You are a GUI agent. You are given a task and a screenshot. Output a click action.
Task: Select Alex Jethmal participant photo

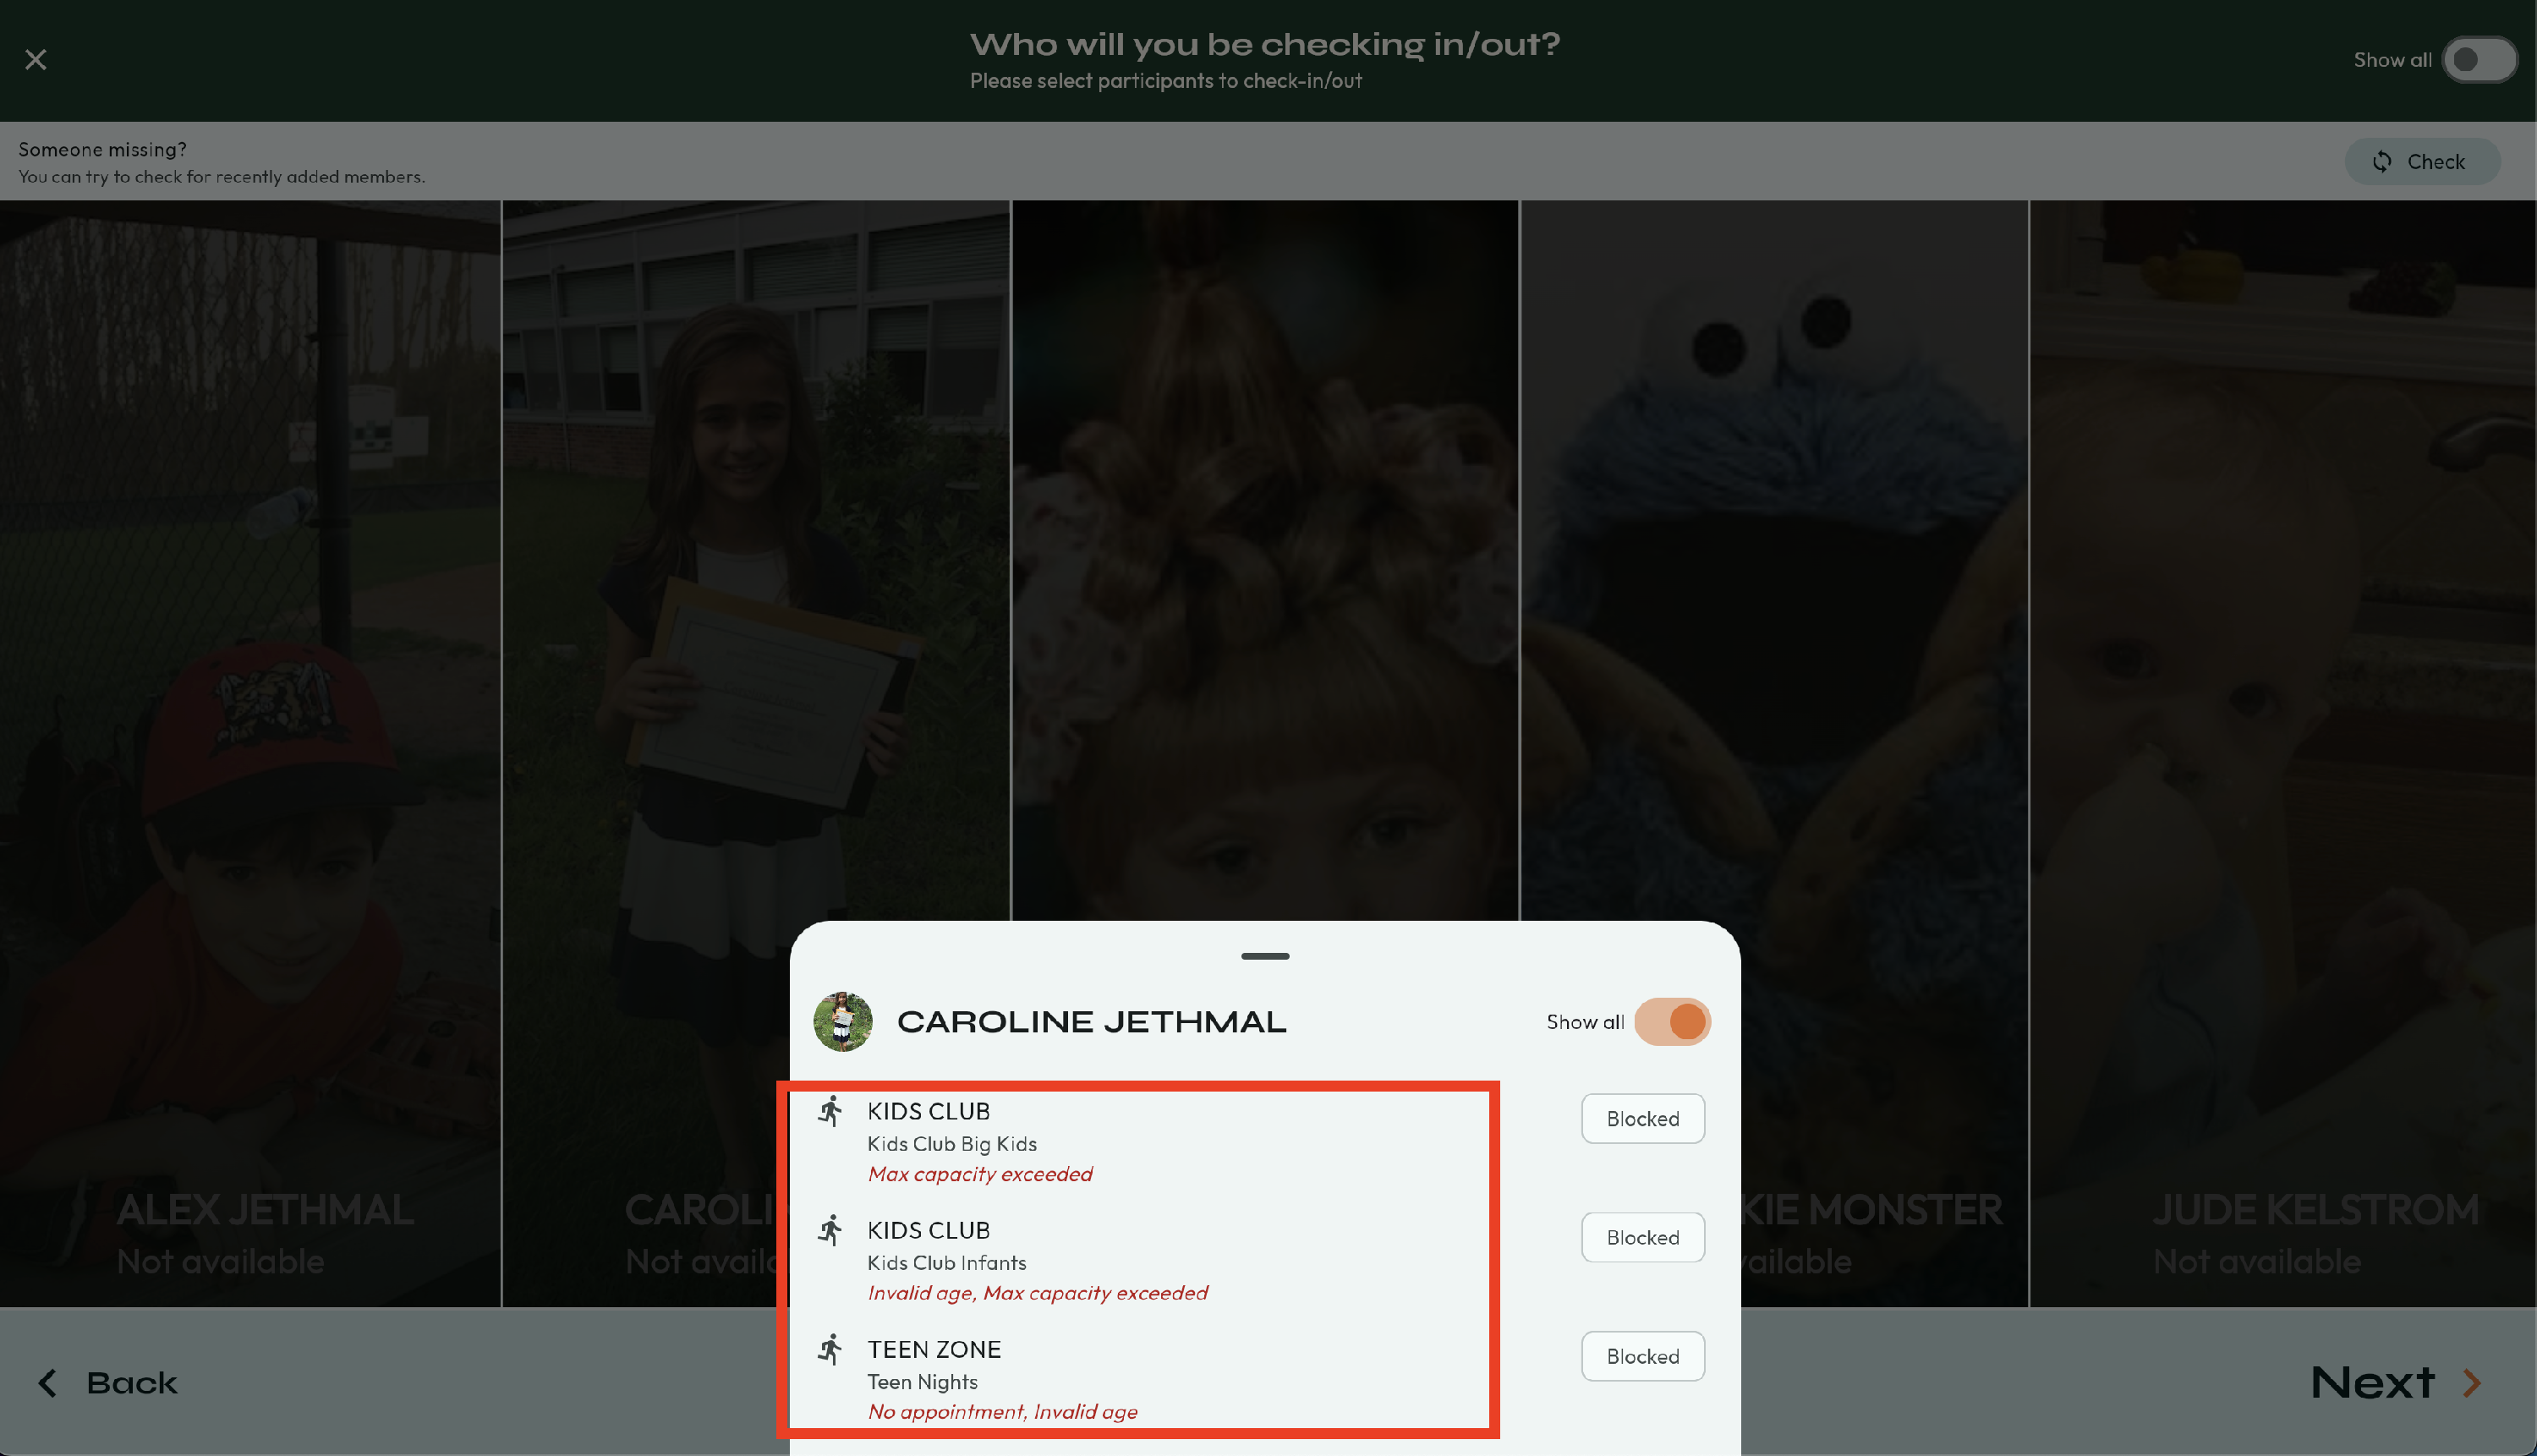[x=250, y=700]
